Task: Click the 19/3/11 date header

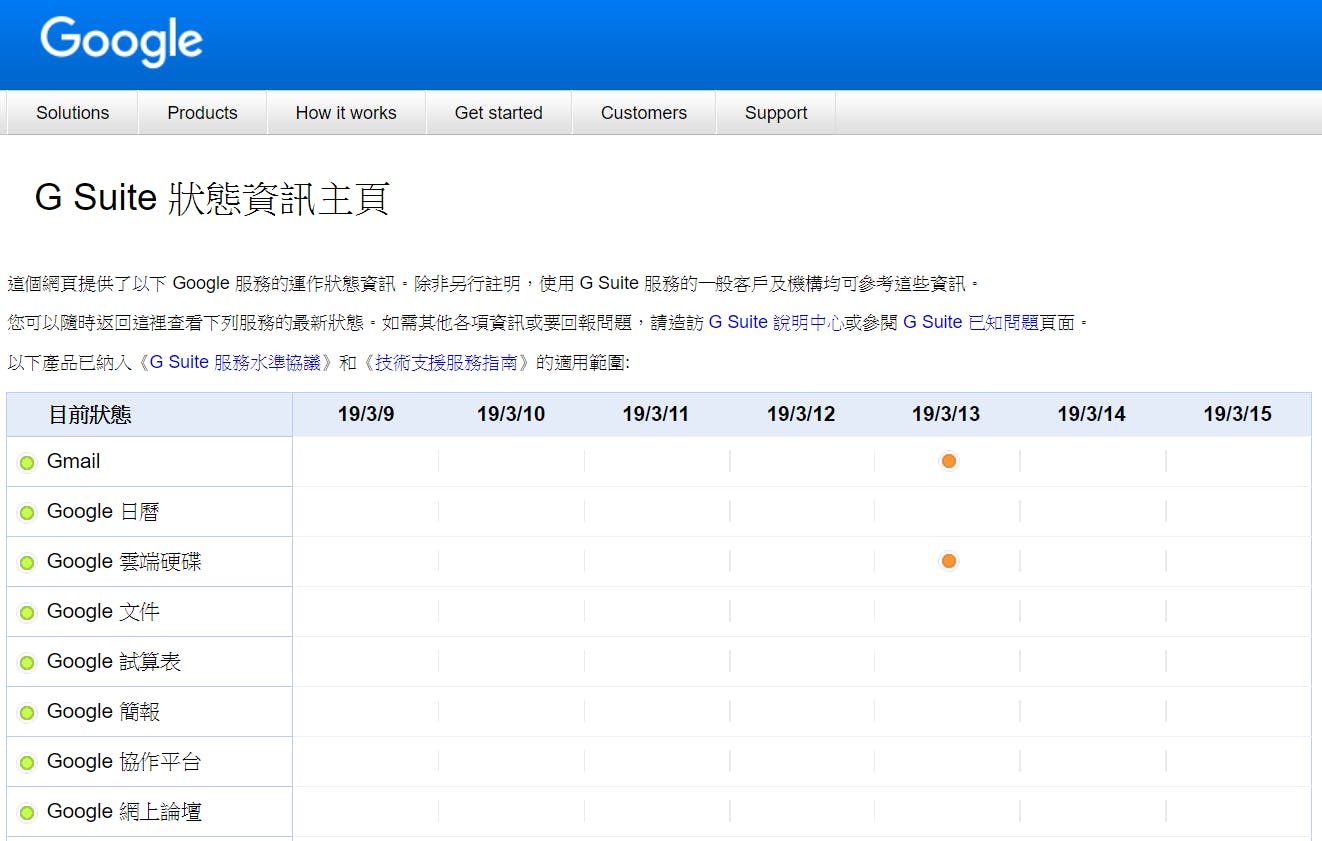Action: 656,414
